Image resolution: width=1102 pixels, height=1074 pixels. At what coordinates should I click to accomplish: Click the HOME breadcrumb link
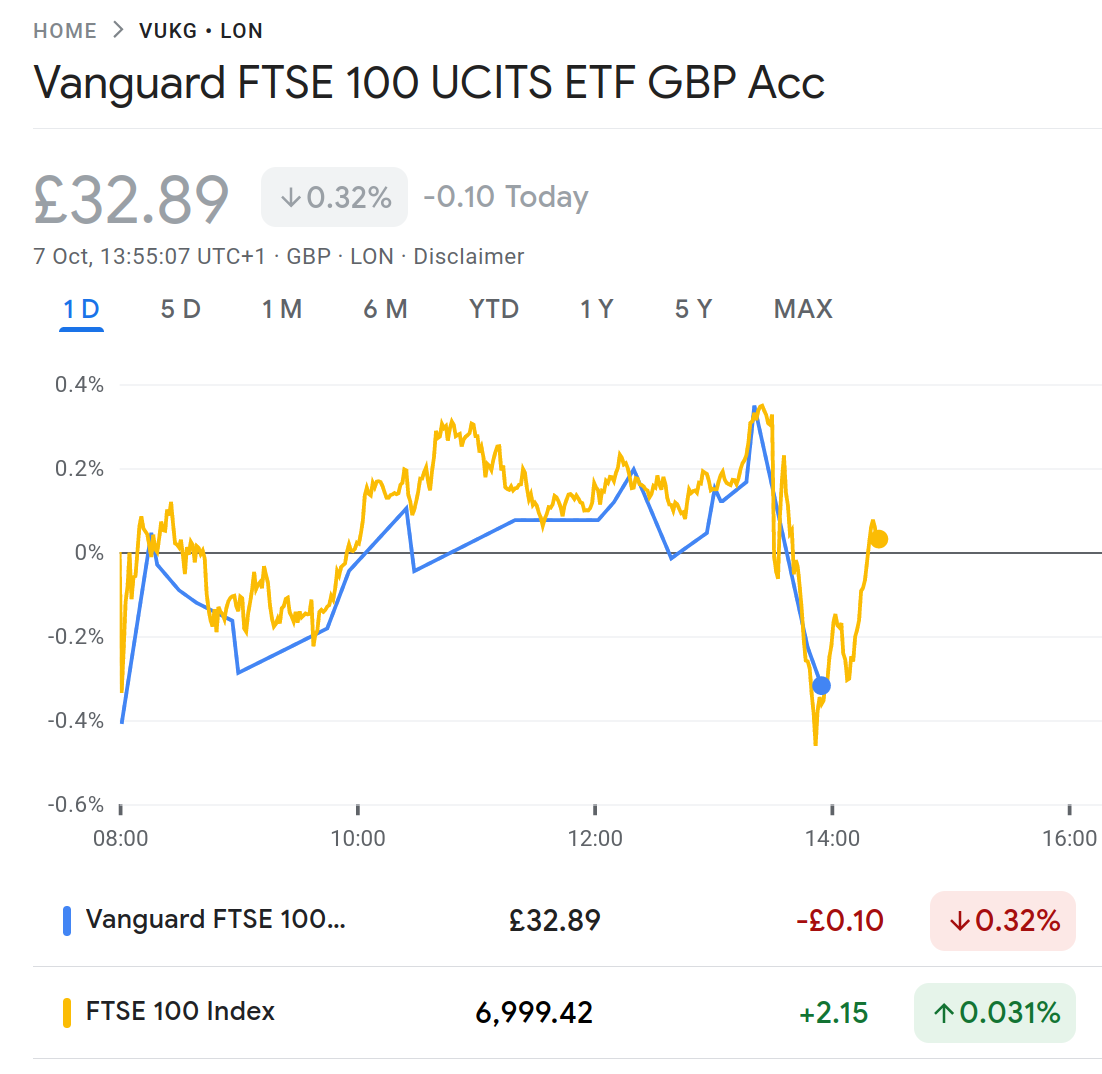pyautogui.click(x=65, y=31)
